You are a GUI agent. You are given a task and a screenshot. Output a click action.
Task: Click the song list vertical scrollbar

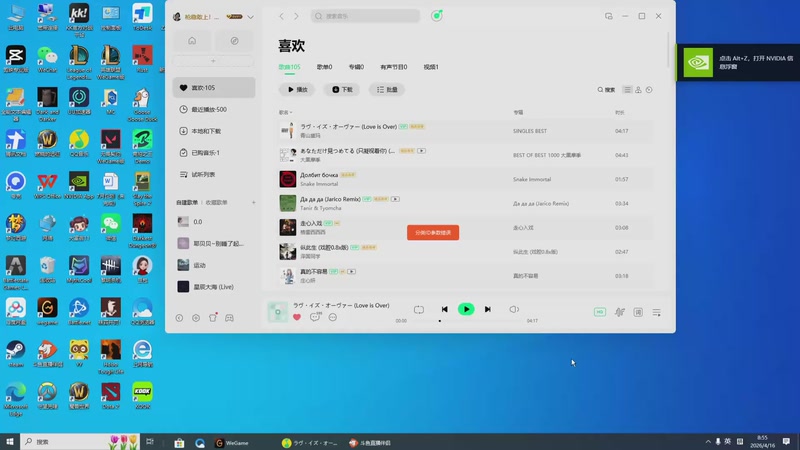tap(668, 50)
